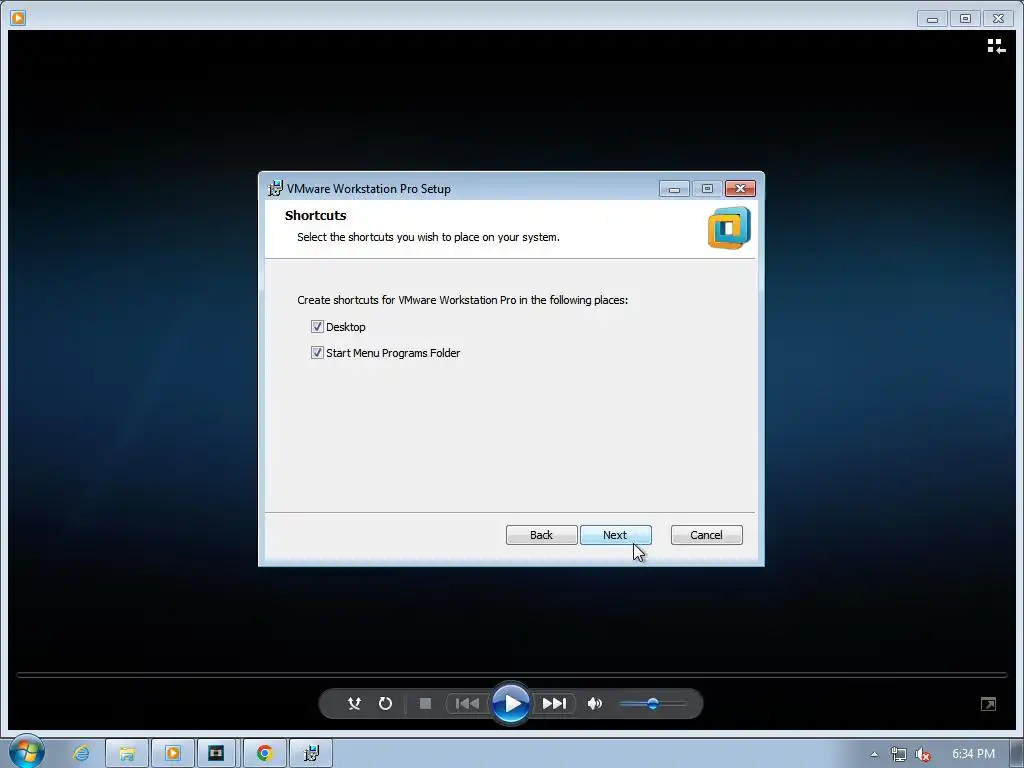Close the VMware Setup dialog
The width and height of the screenshot is (1024, 768).
[x=740, y=189]
